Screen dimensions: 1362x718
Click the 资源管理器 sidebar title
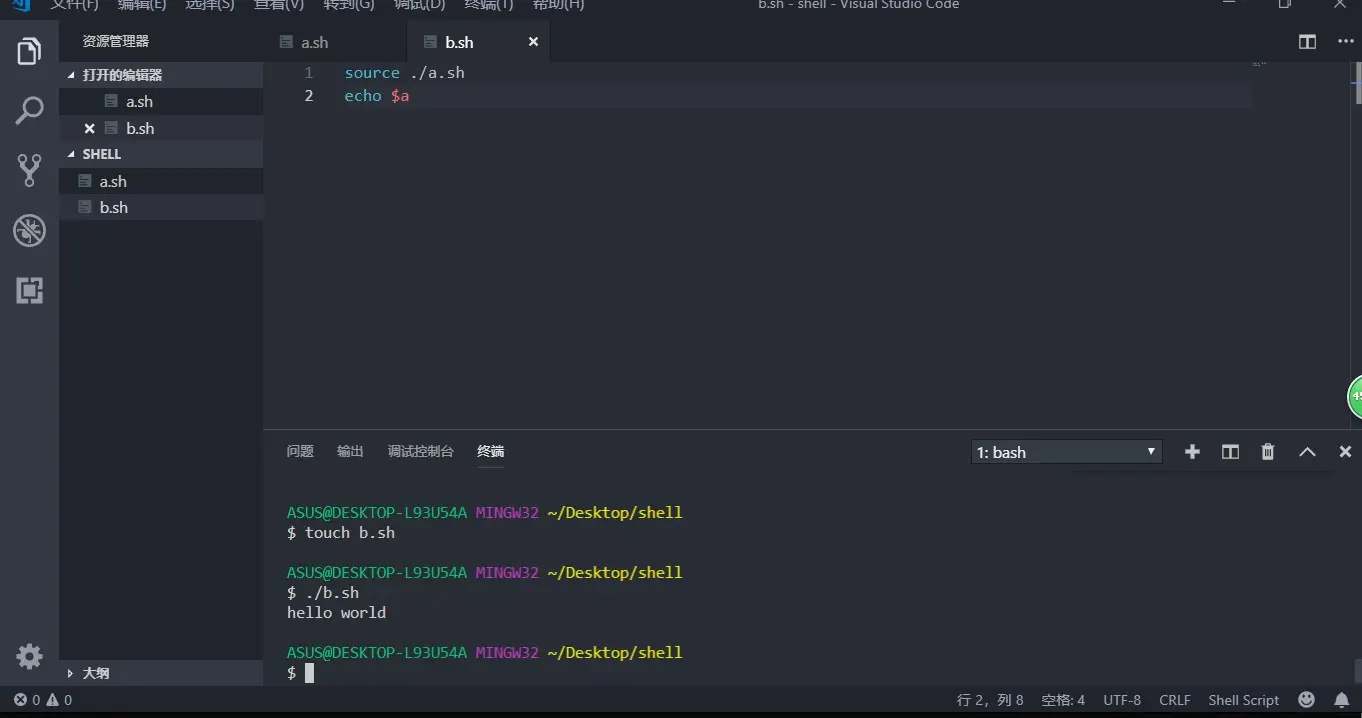(x=116, y=41)
